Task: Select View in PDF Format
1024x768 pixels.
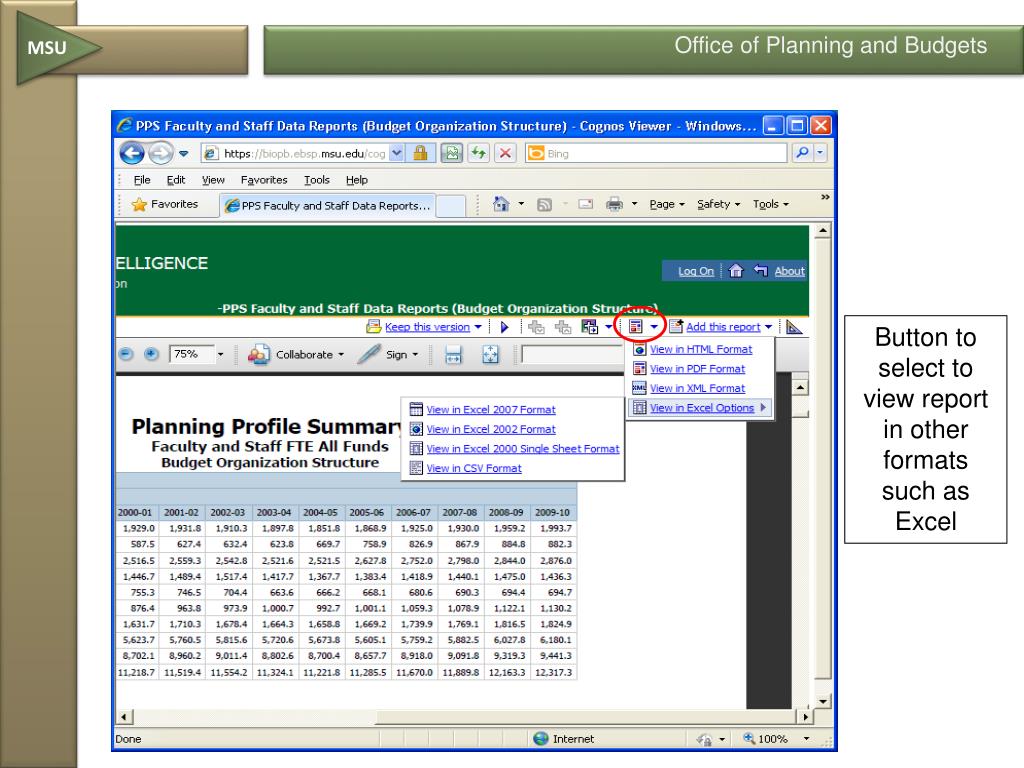Action: click(697, 369)
